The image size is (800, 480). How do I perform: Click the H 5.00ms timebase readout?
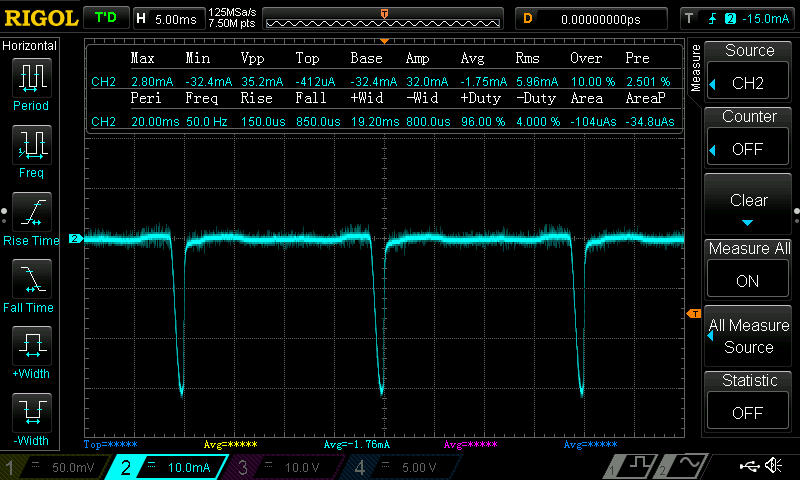pos(166,18)
